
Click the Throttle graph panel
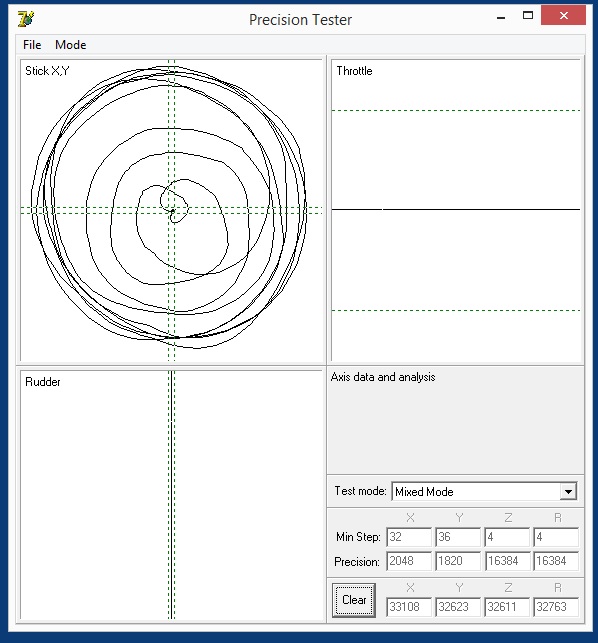coord(456,210)
